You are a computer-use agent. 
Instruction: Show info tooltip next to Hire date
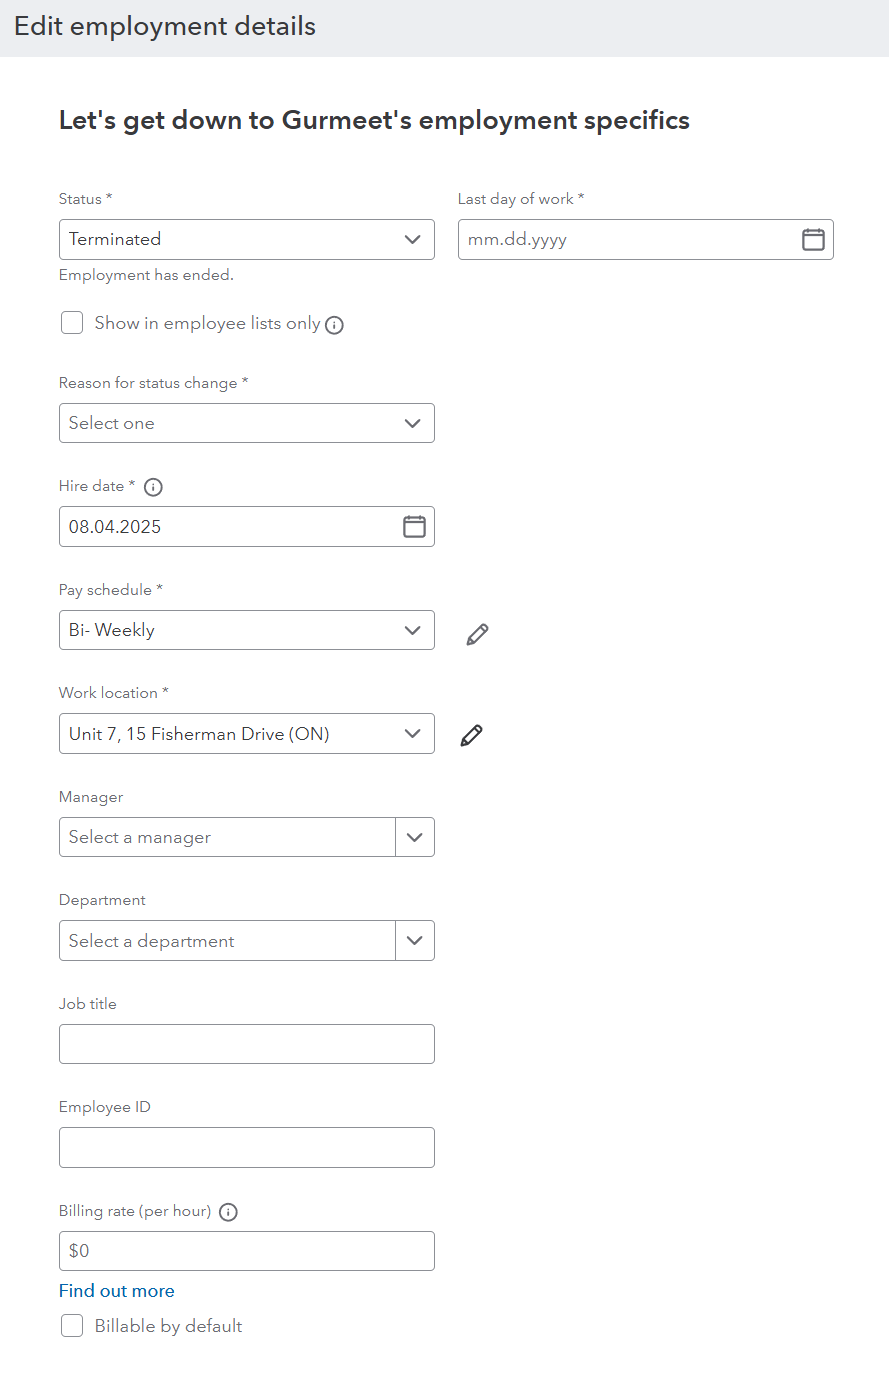[153, 487]
